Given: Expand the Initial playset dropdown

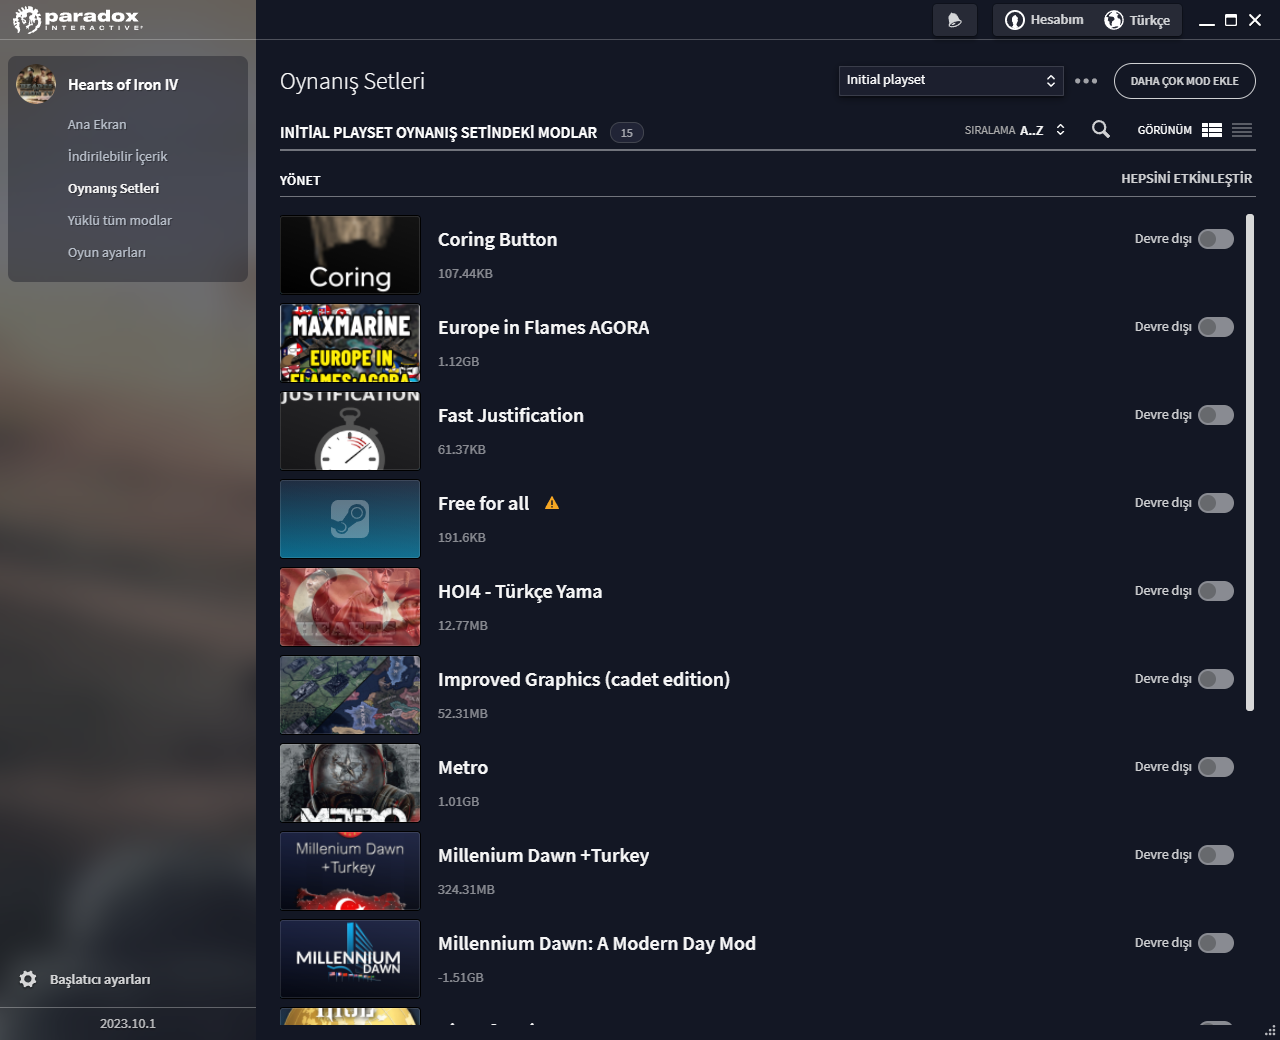Looking at the screenshot, I should [951, 81].
